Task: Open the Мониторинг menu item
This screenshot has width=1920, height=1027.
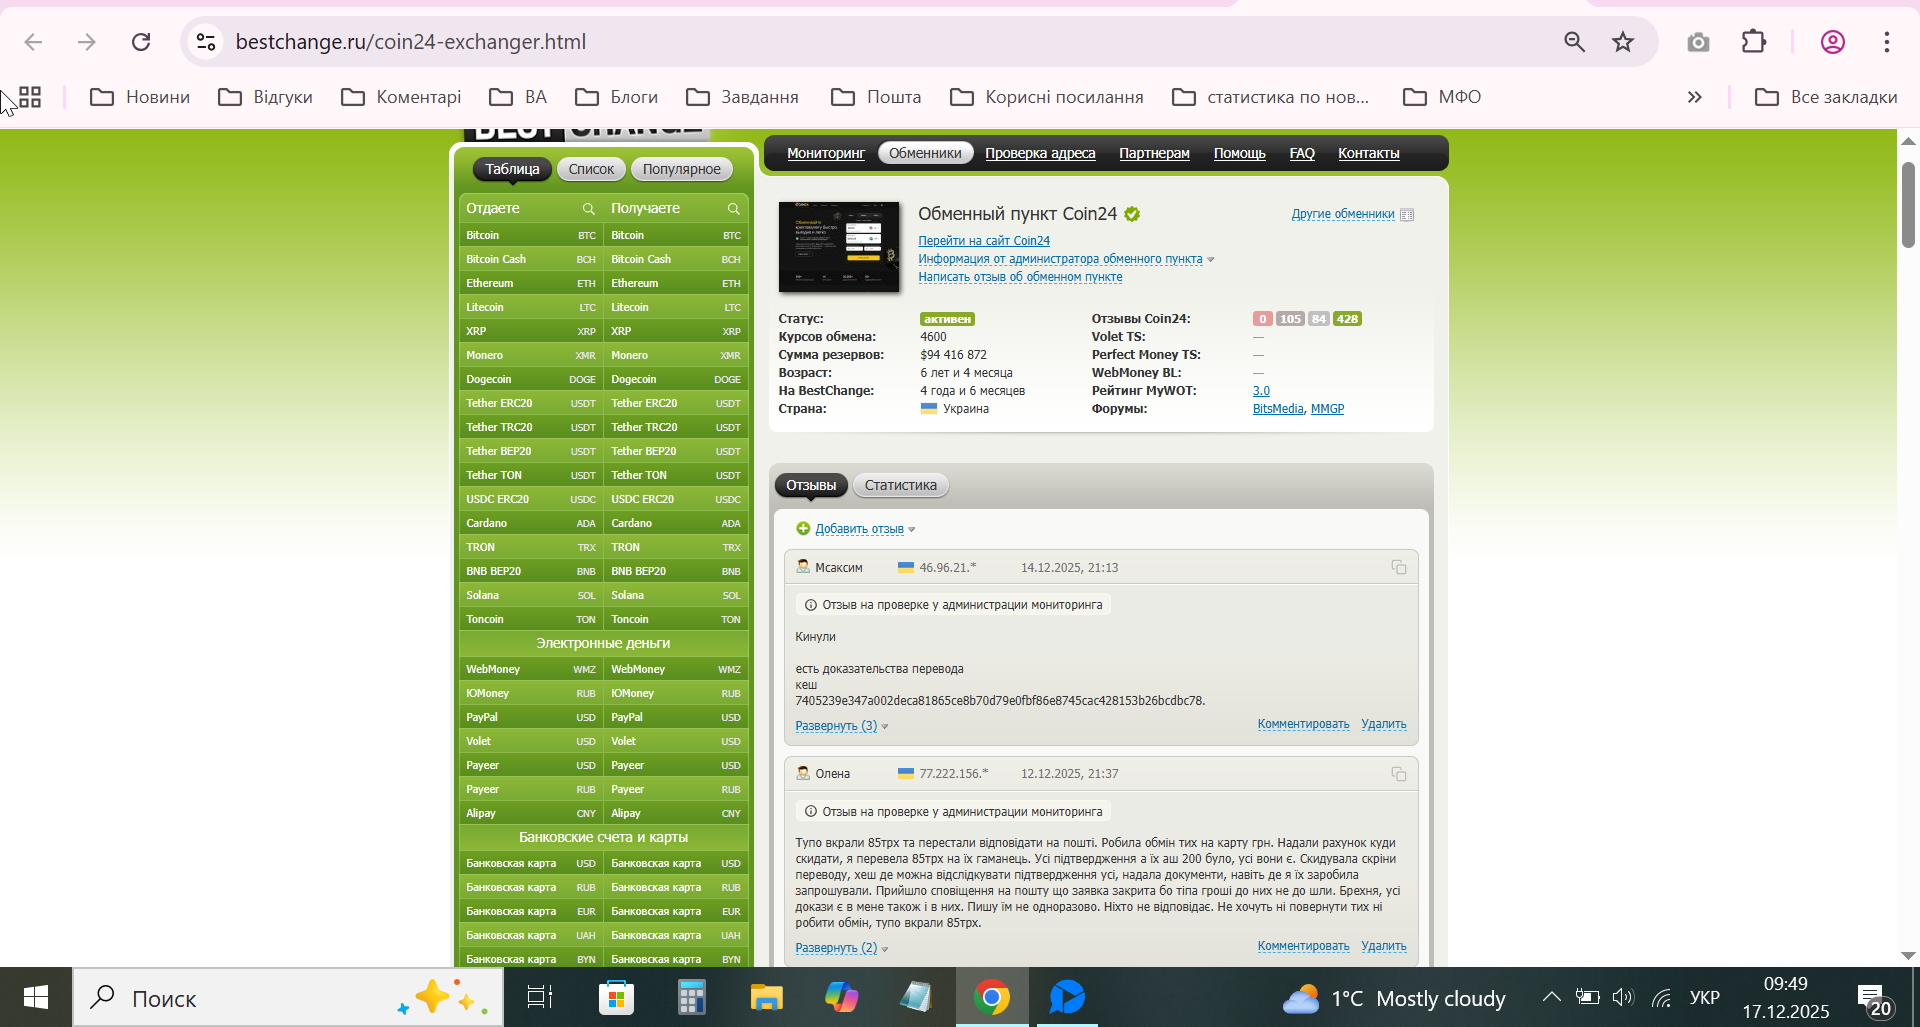Action: [x=826, y=153]
